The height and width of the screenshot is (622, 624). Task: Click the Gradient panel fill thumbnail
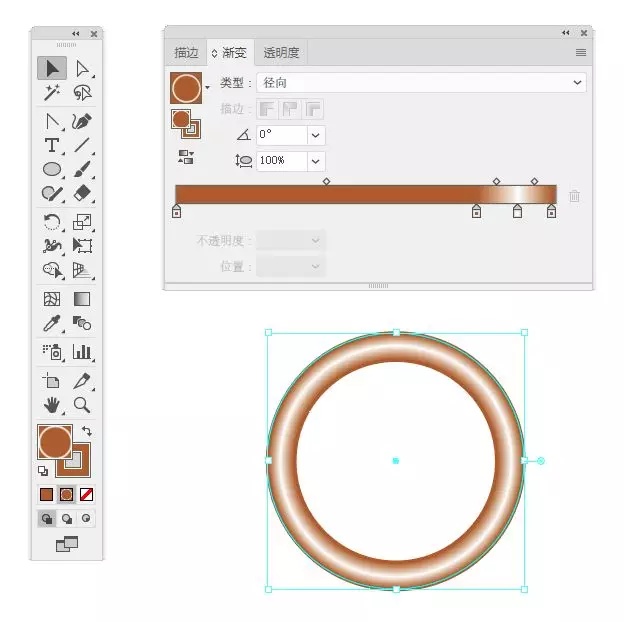[186, 88]
